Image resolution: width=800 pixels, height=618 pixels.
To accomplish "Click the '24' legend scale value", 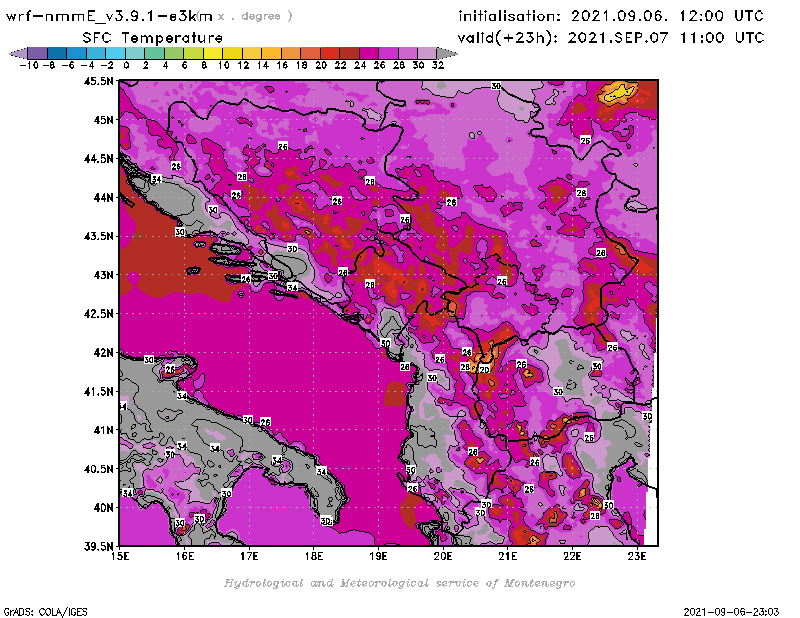I will [x=360, y=65].
